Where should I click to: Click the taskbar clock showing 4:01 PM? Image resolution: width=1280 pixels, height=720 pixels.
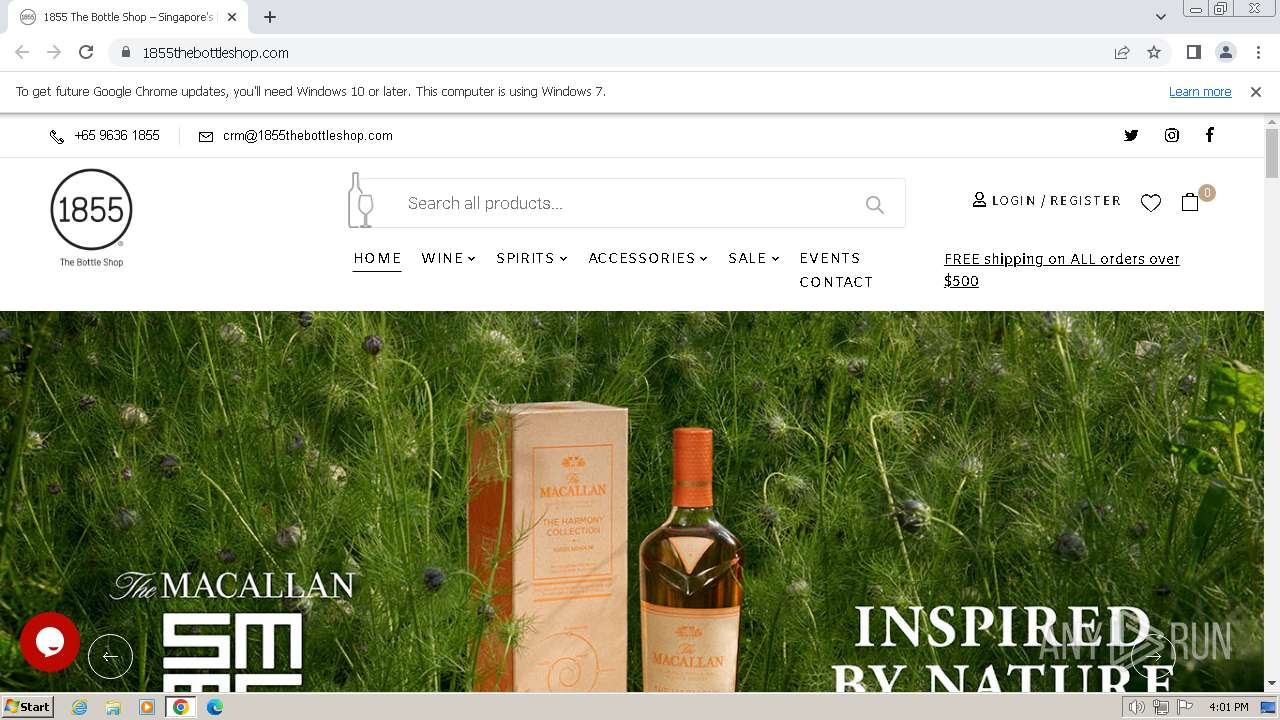[1228, 707]
